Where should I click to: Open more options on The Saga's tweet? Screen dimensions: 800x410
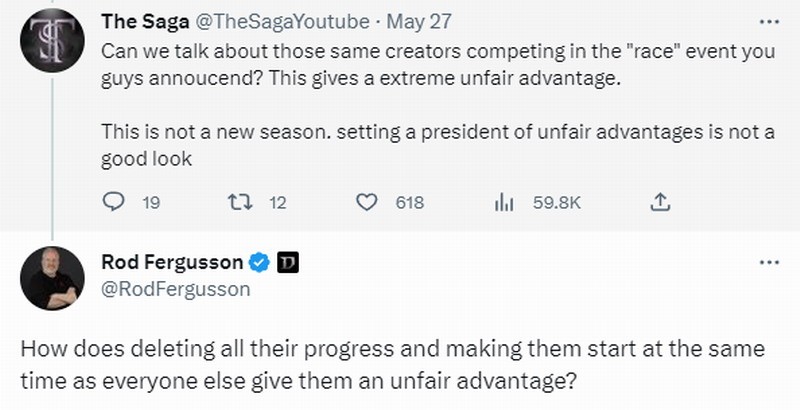769,22
